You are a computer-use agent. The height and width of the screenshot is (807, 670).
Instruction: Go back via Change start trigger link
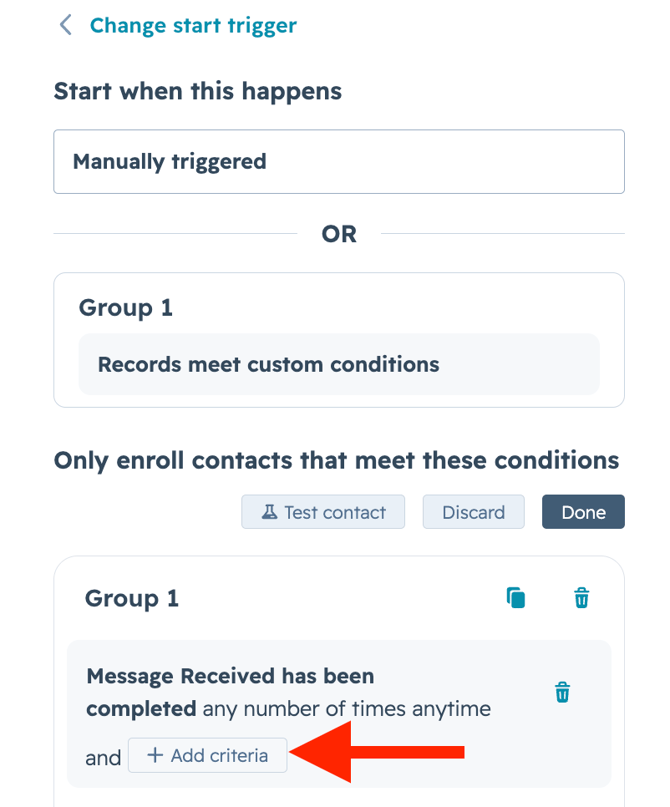(193, 26)
